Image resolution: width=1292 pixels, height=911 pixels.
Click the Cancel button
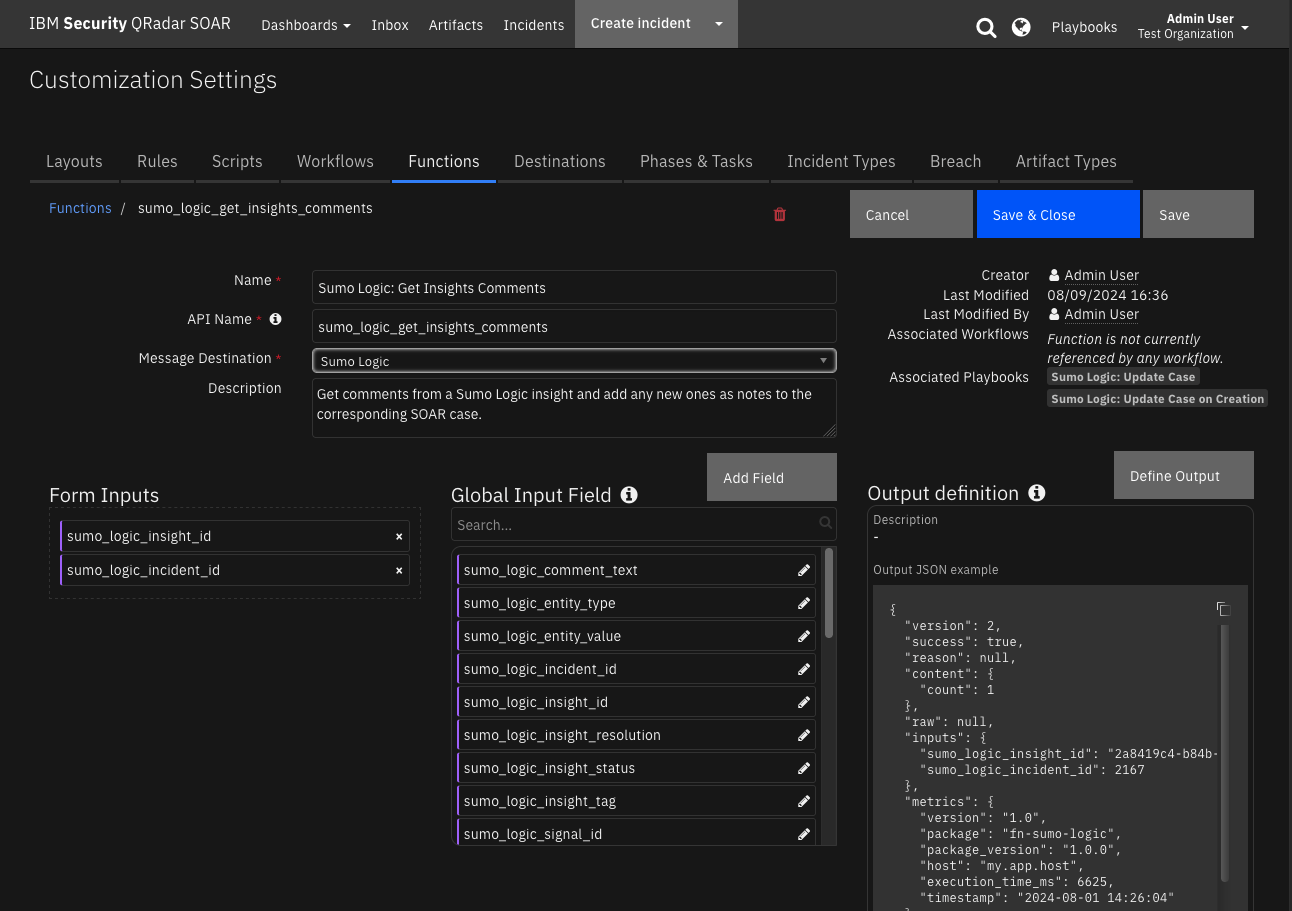point(911,214)
